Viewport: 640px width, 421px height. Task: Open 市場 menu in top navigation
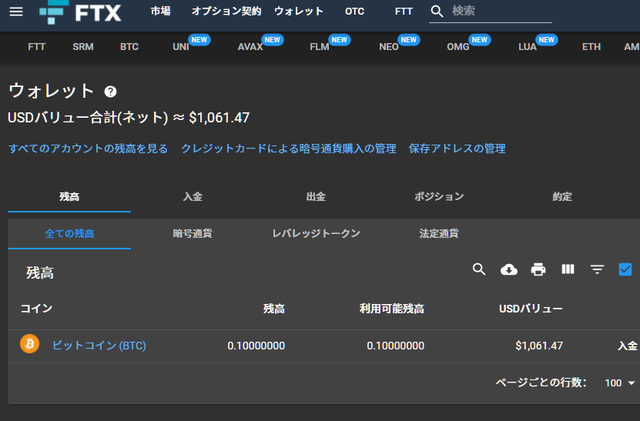[x=160, y=11]
